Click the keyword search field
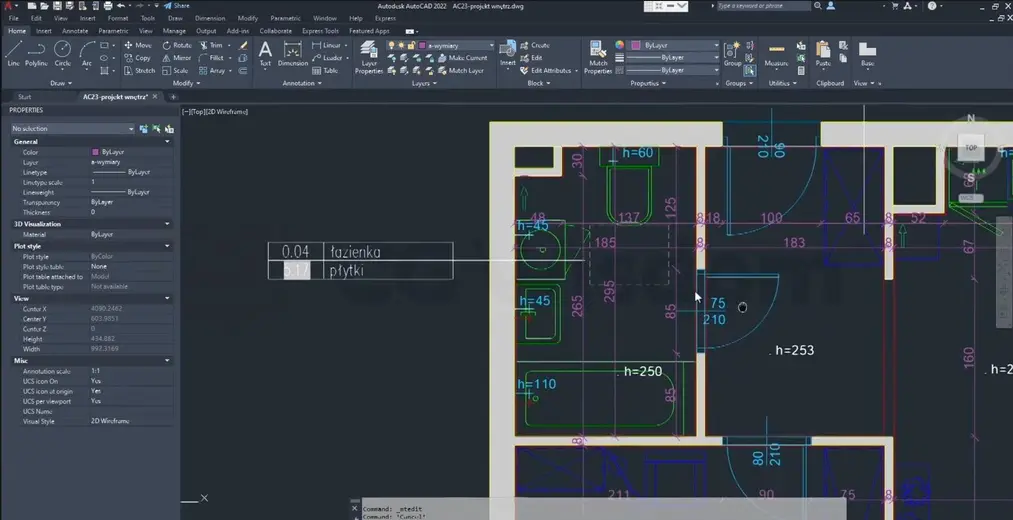The height and width of the screenshot is (520, 1013). [763, 6]
